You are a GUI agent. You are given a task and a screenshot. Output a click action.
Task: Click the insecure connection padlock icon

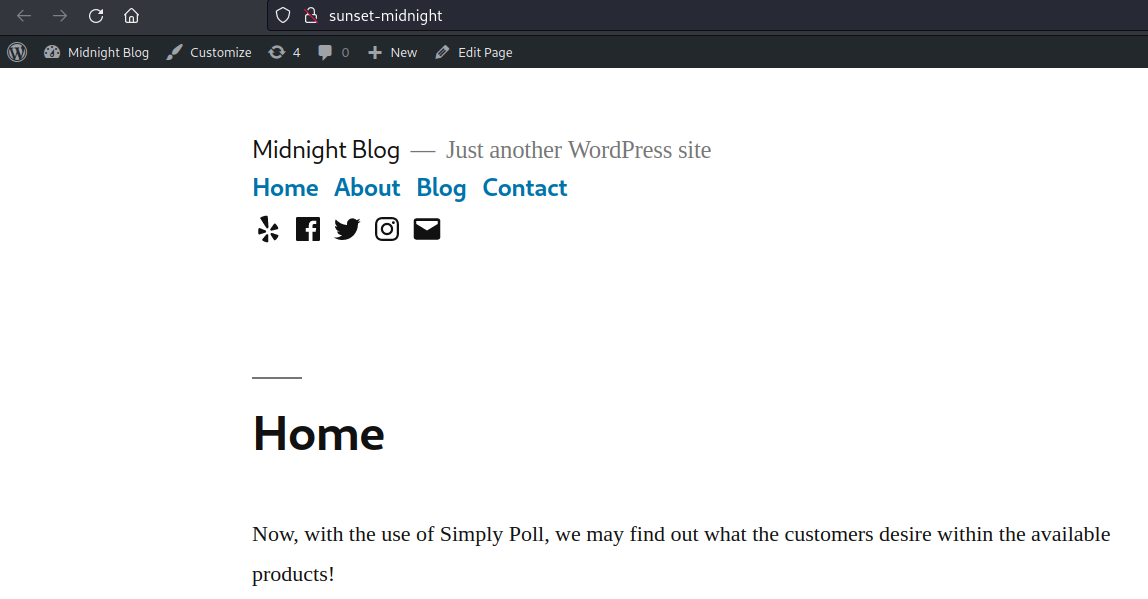(x=310, y=16)
